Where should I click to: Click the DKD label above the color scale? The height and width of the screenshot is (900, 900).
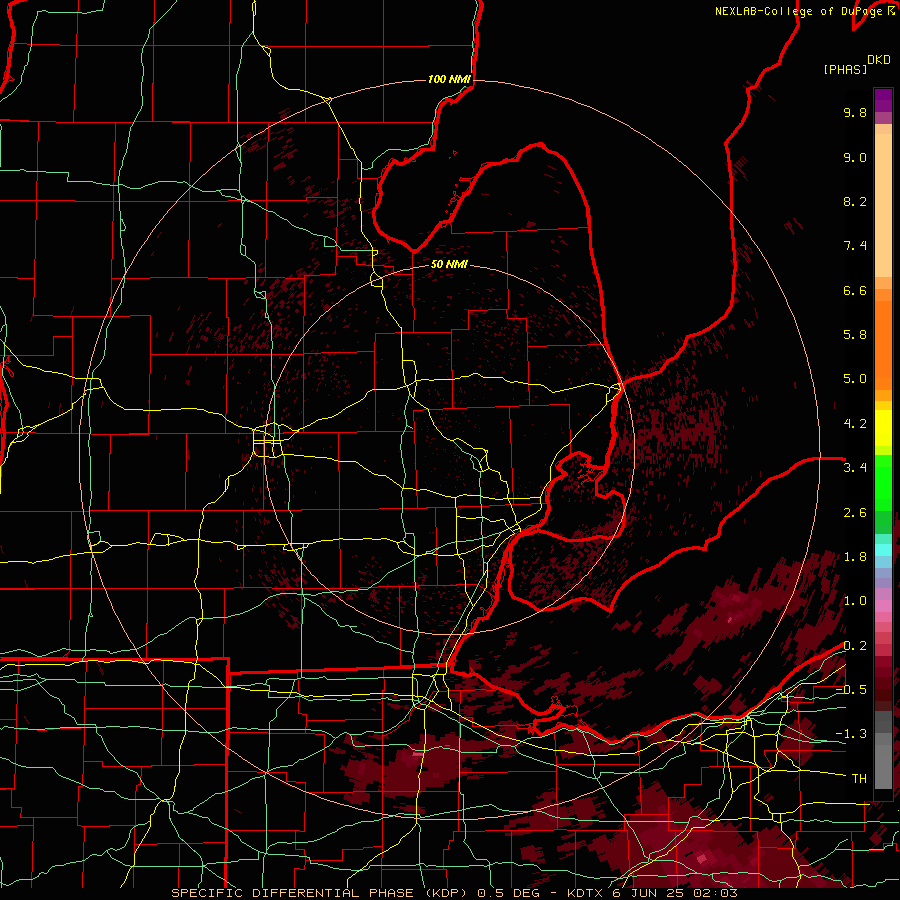coord(879,60)
